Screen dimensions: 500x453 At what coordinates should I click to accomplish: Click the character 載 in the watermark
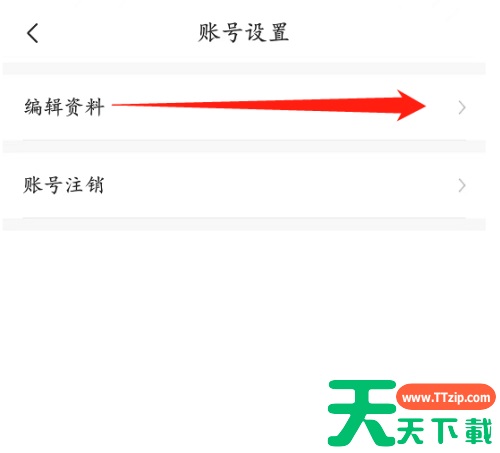pyautogui.click(x=479, y=431)
